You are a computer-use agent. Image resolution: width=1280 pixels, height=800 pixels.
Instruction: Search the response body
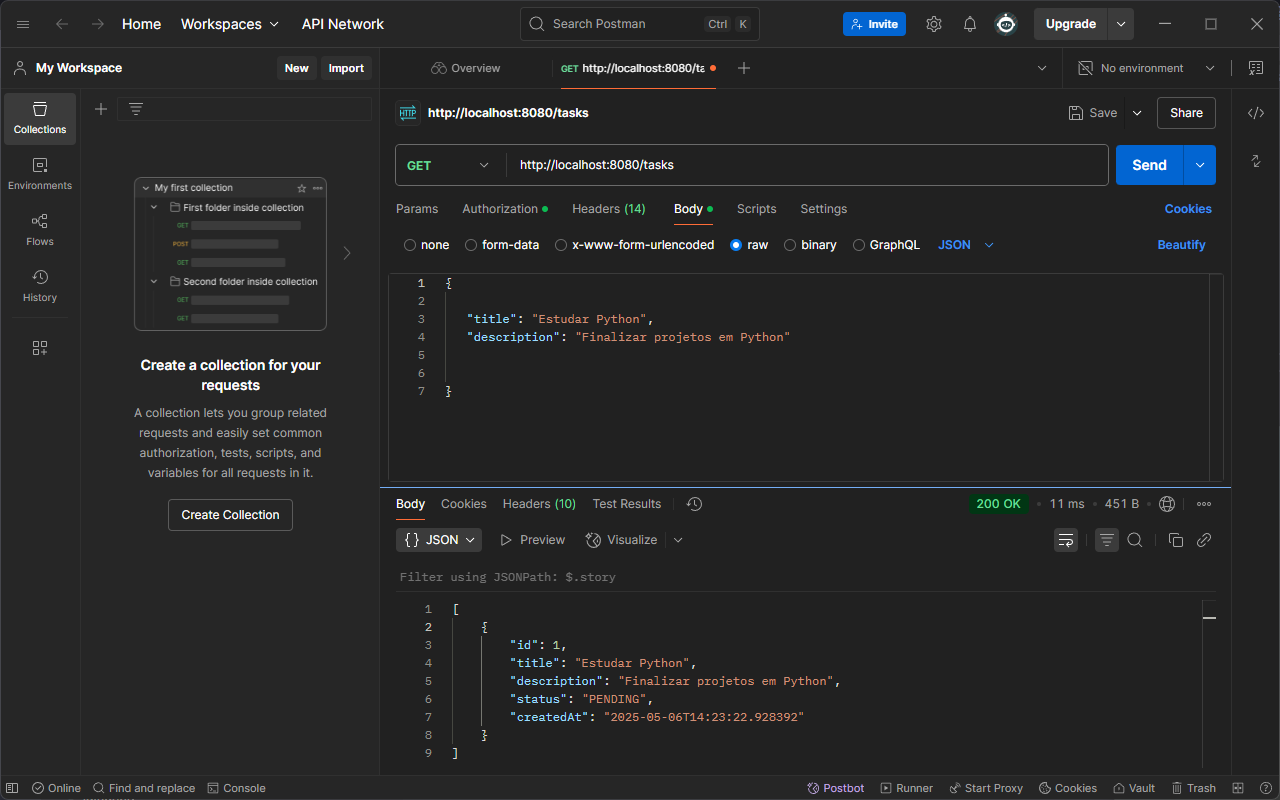tap(1135, 540)
